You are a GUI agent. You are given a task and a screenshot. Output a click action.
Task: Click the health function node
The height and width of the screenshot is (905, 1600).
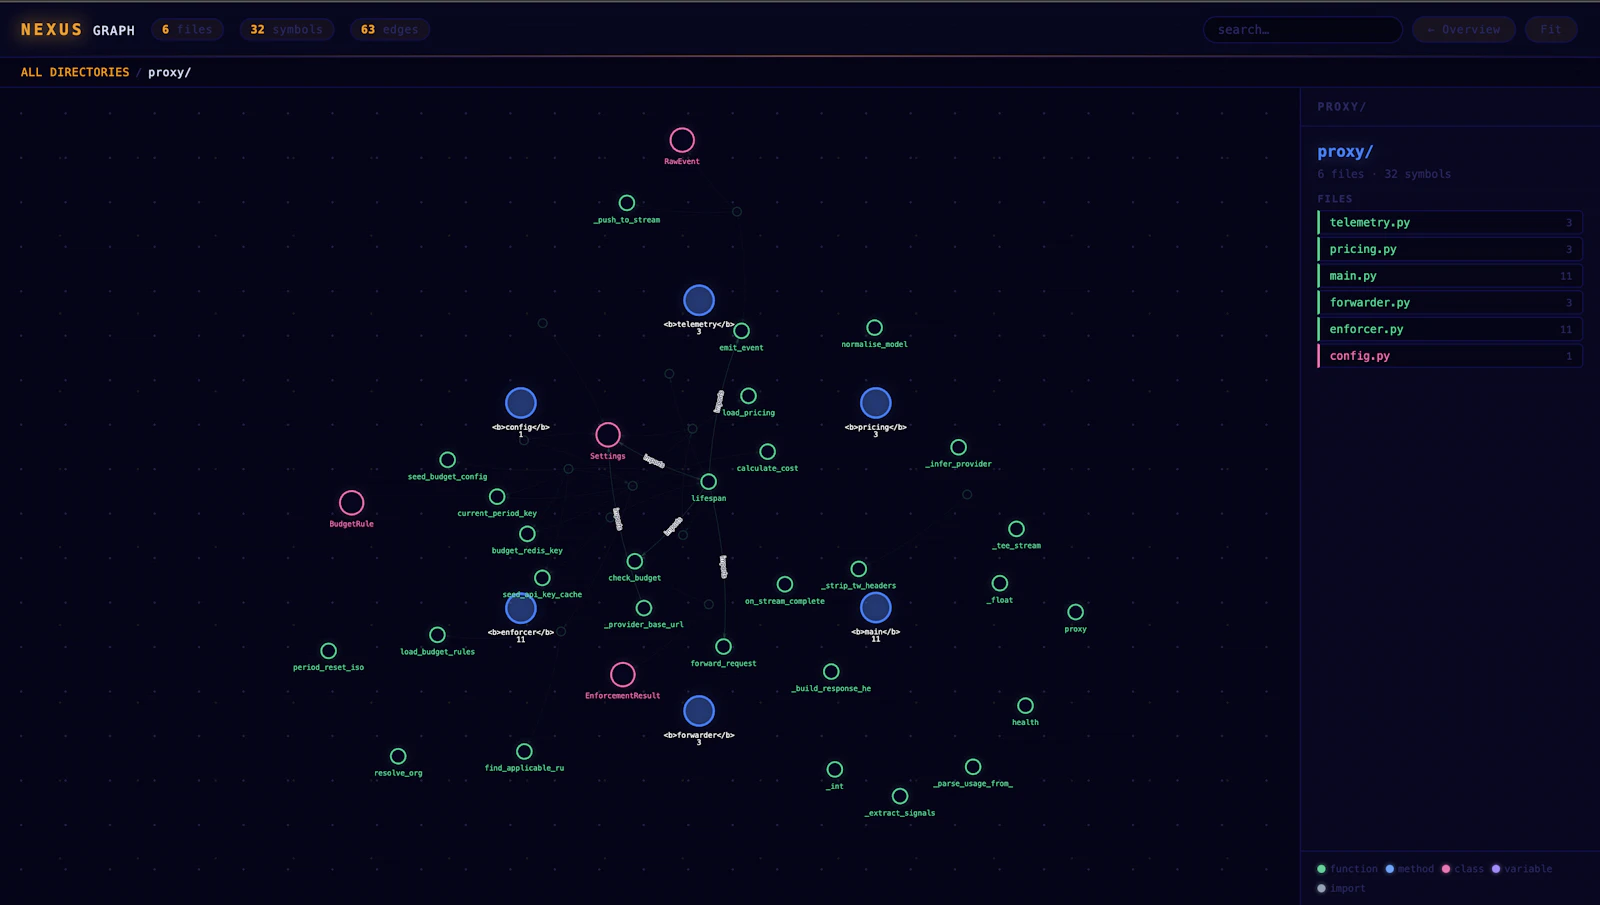pos(1026,706)
